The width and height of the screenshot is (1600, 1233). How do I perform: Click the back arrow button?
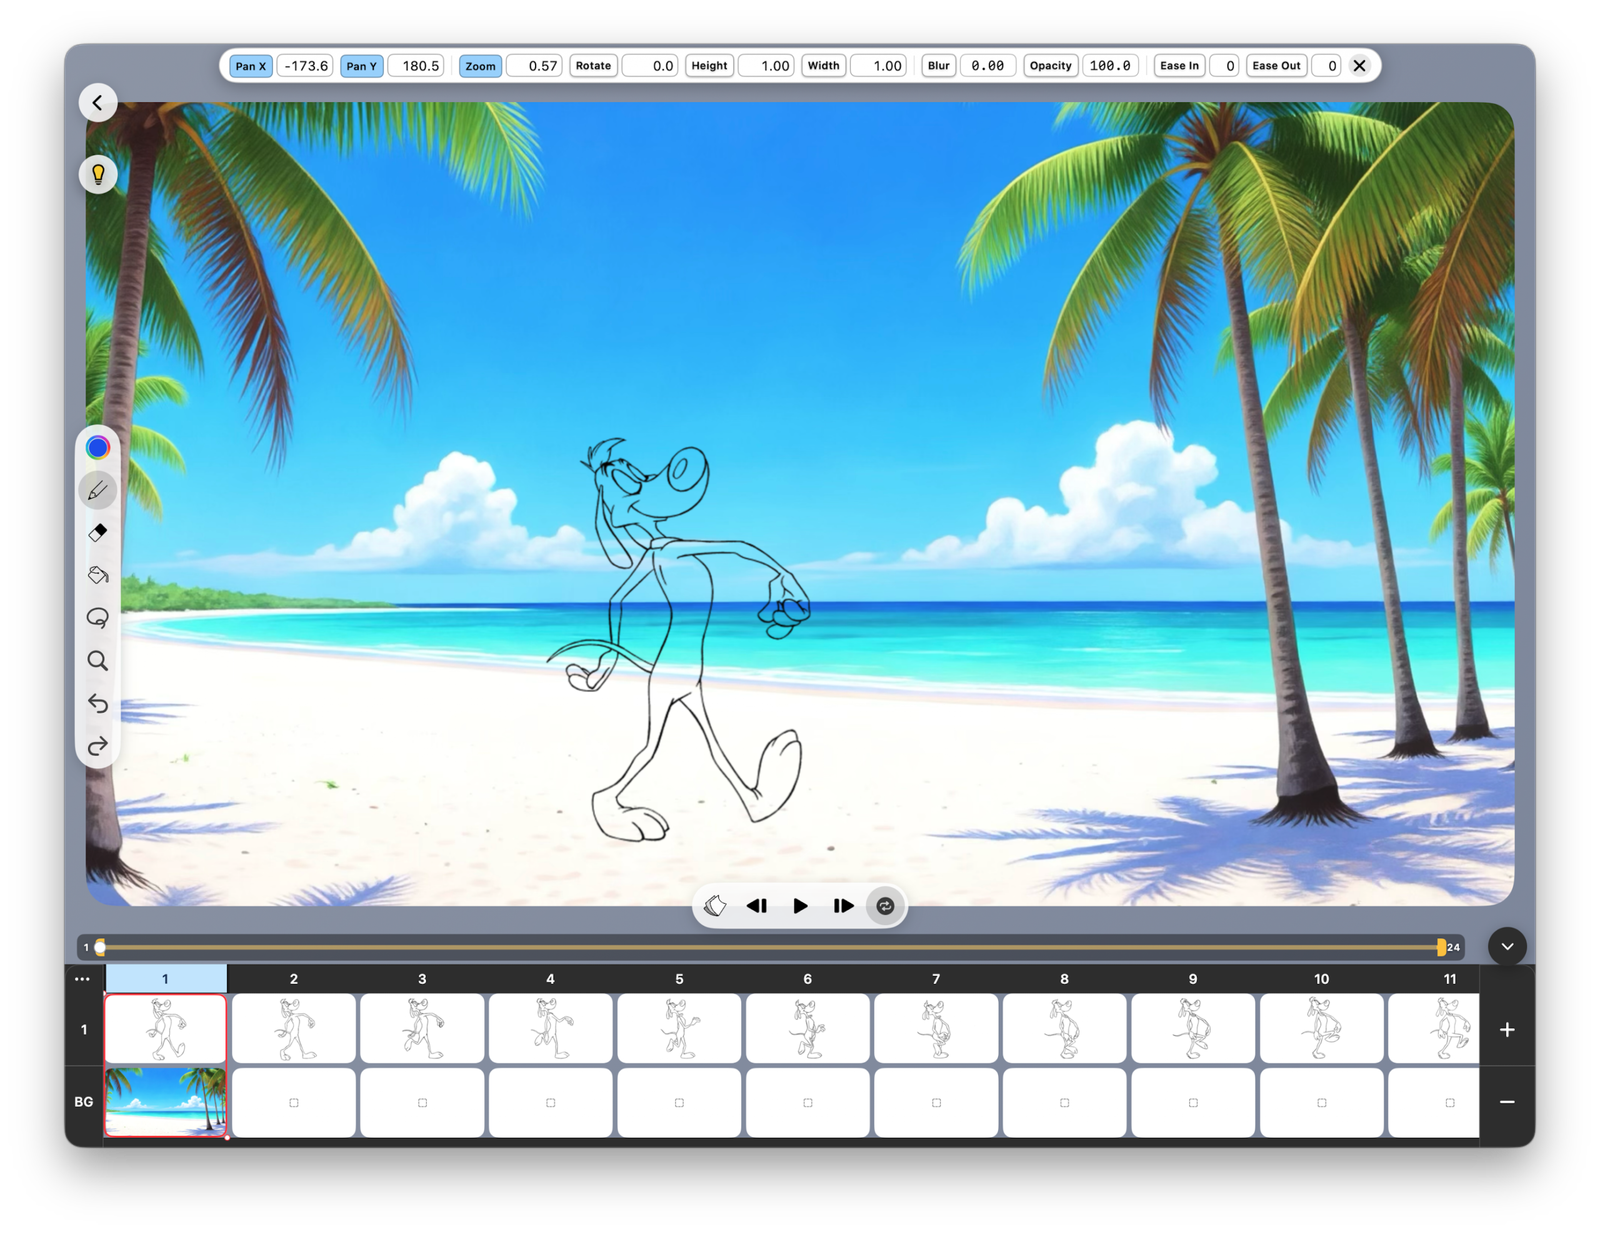(98, 102)
